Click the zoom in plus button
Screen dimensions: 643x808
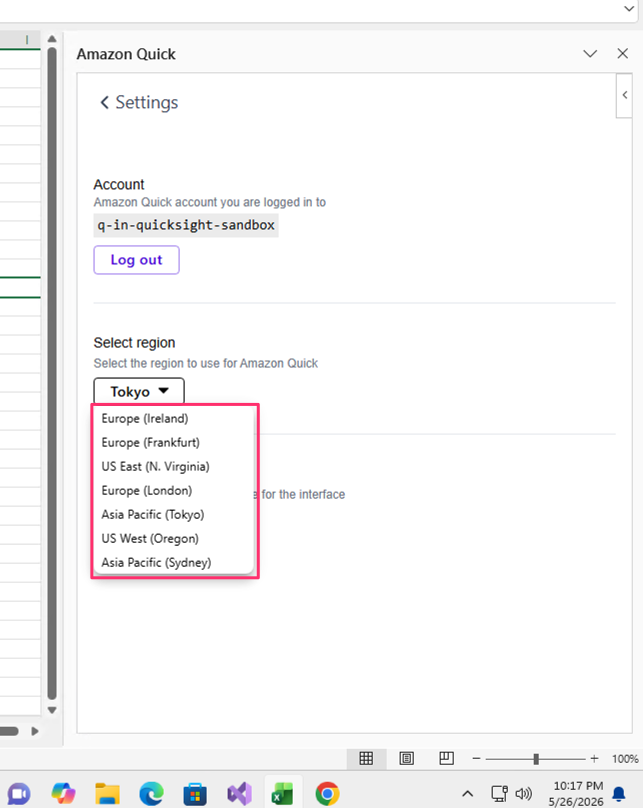point(595,759)
